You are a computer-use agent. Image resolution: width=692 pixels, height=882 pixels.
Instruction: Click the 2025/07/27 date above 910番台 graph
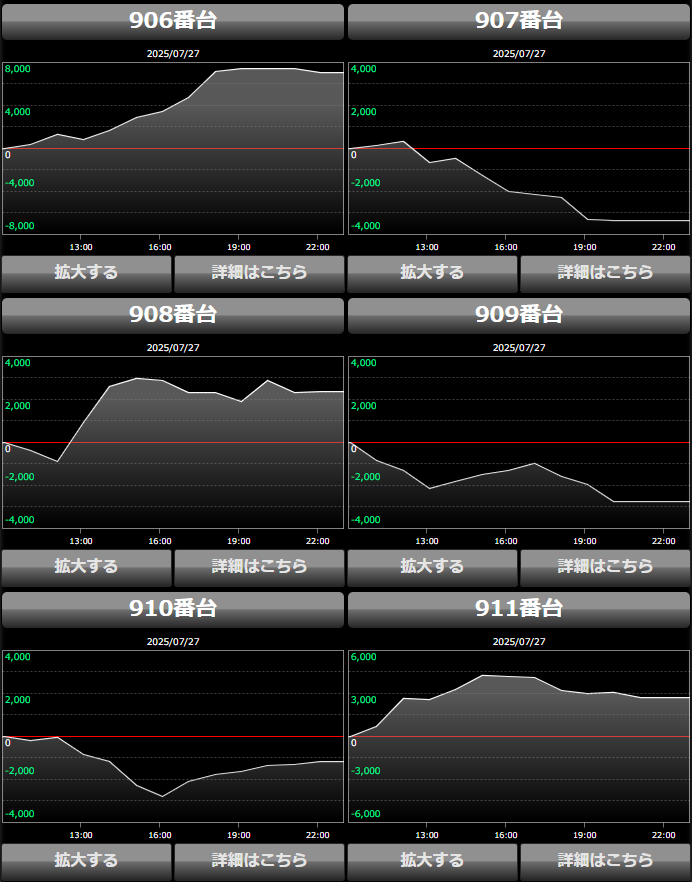(x=173, y=642)
